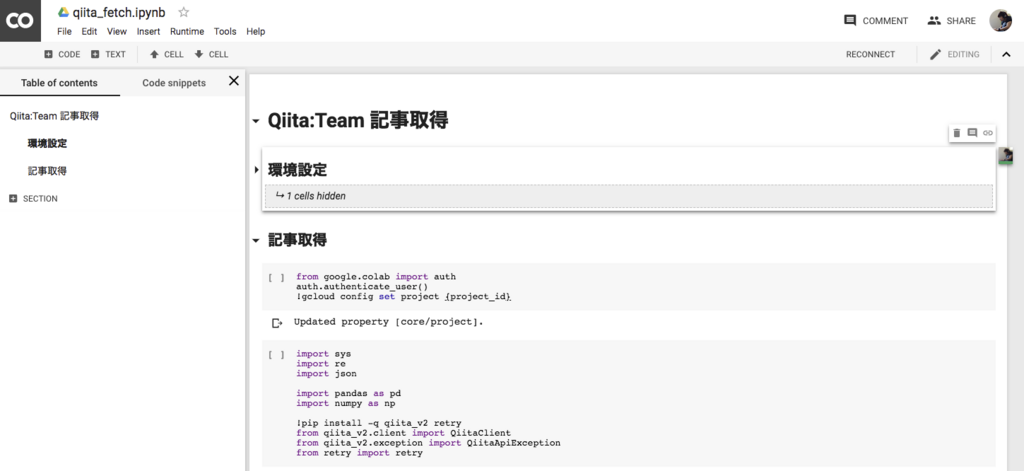Click Reconnect to the runtime
1024x471 pixels.
click(x=870, y=54)
